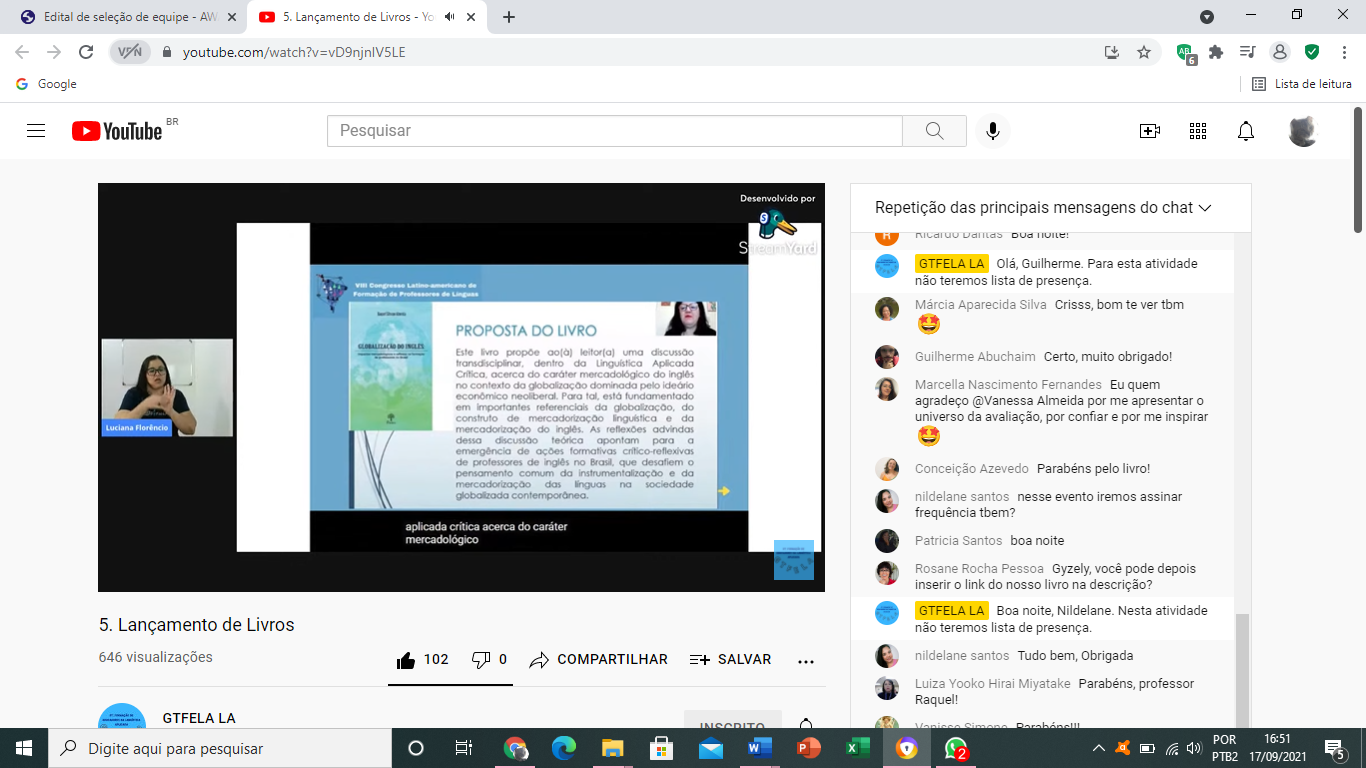Click the COMPARTILHAR share button
This screenshot has height=768, width=1366.
click(598, 660)
